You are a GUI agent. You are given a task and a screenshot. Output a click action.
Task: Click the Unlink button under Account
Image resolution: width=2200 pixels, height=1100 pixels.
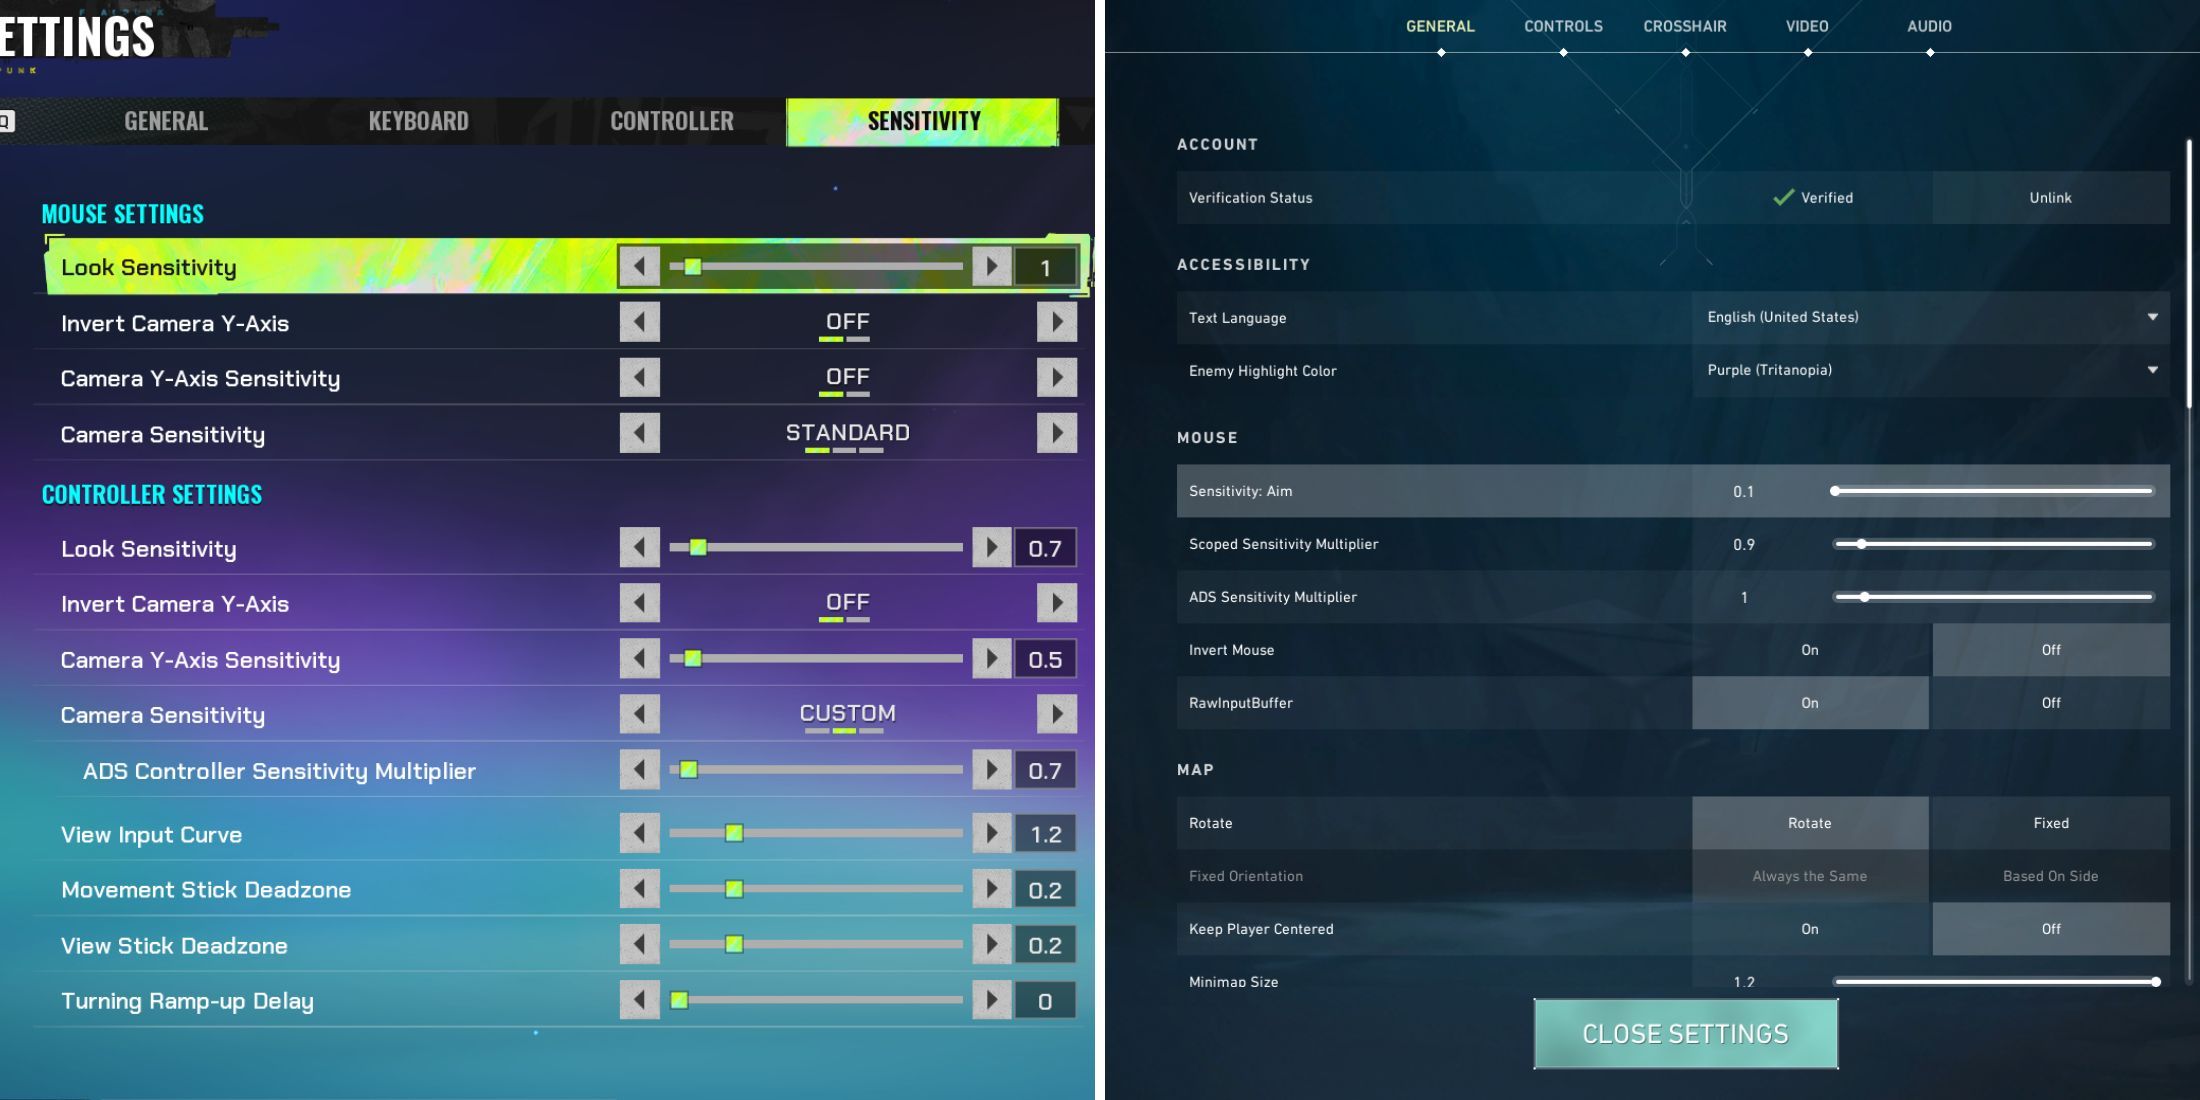2050,196
